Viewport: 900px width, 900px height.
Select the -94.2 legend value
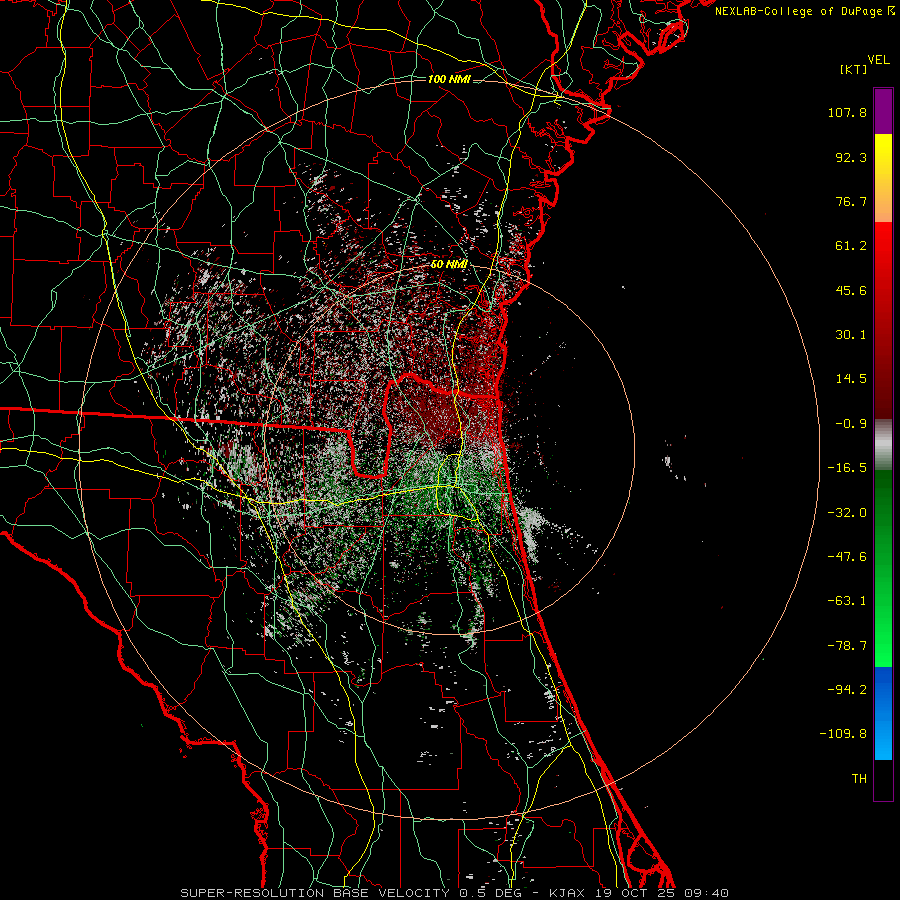click(x=847, y=689)
